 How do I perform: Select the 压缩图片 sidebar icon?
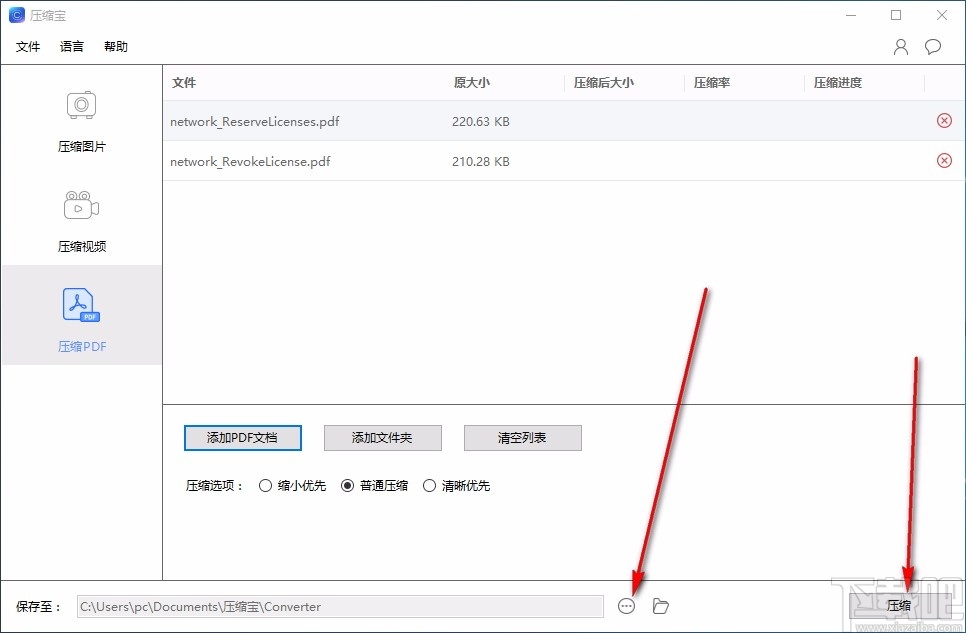point(81,117)
